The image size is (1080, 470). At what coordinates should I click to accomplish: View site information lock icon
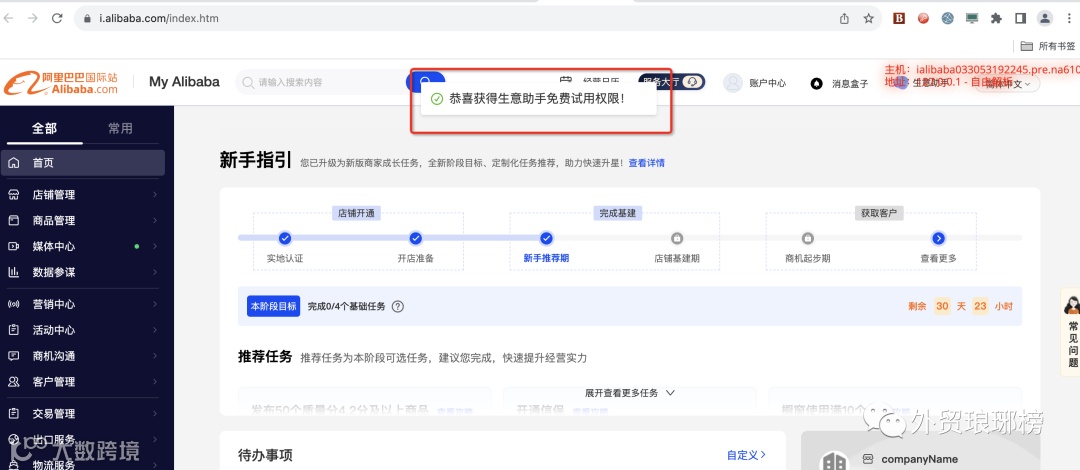(x=87, y=19)
